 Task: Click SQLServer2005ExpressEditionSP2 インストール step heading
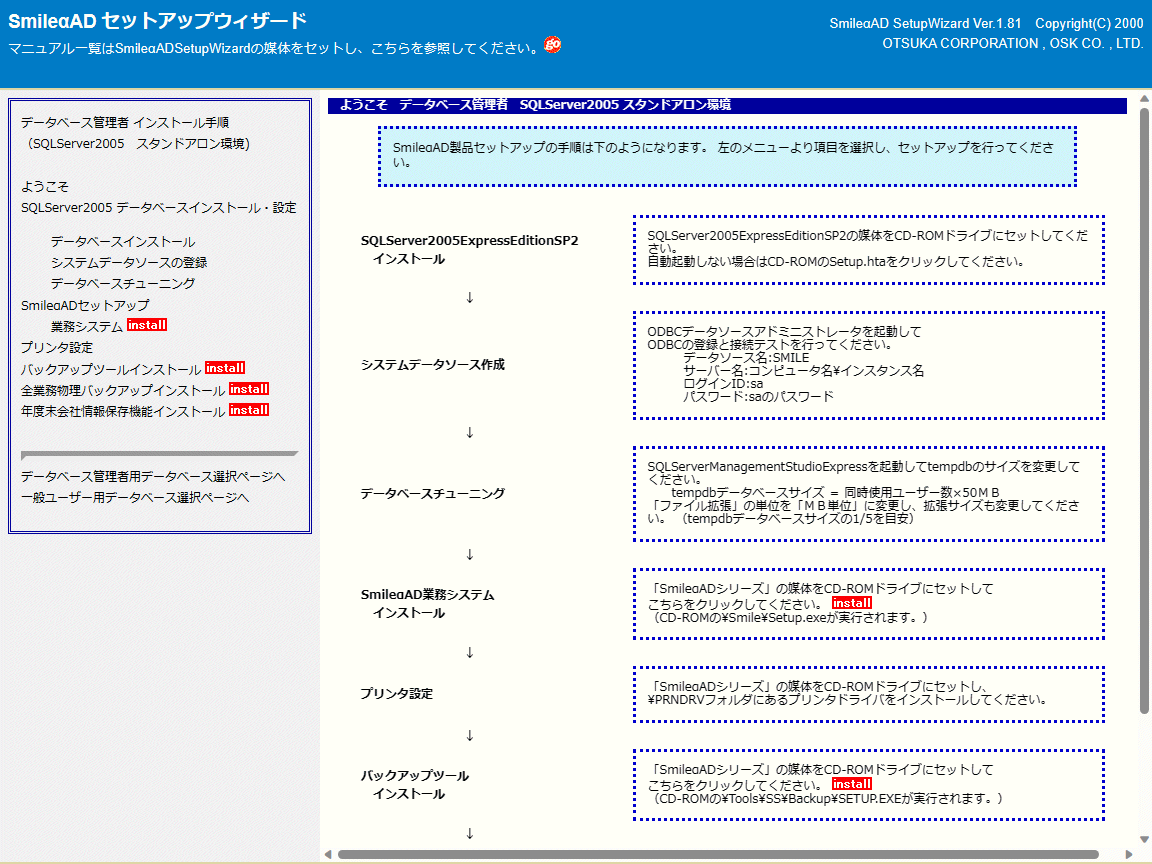point(469,250)
